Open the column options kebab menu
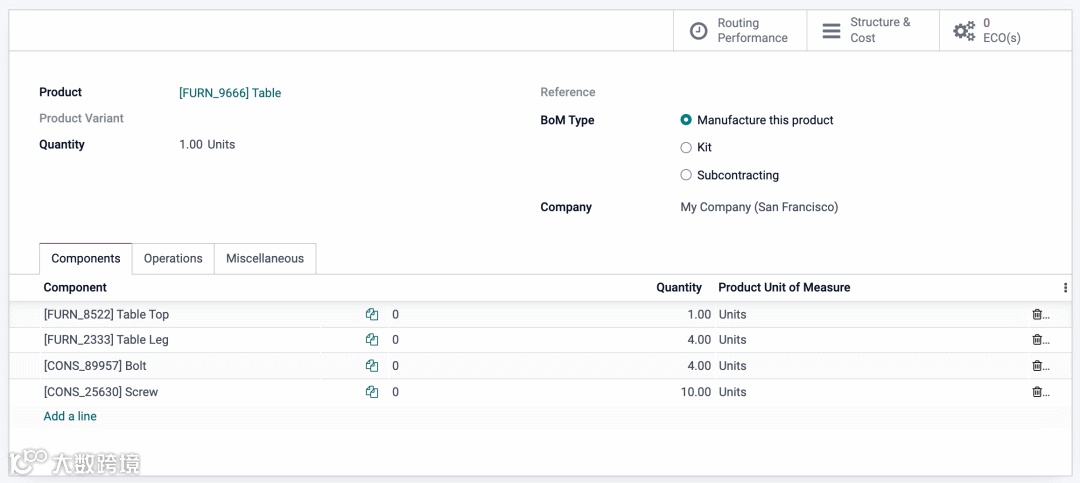This screenshot has width=1080, height=483. 1065,287
